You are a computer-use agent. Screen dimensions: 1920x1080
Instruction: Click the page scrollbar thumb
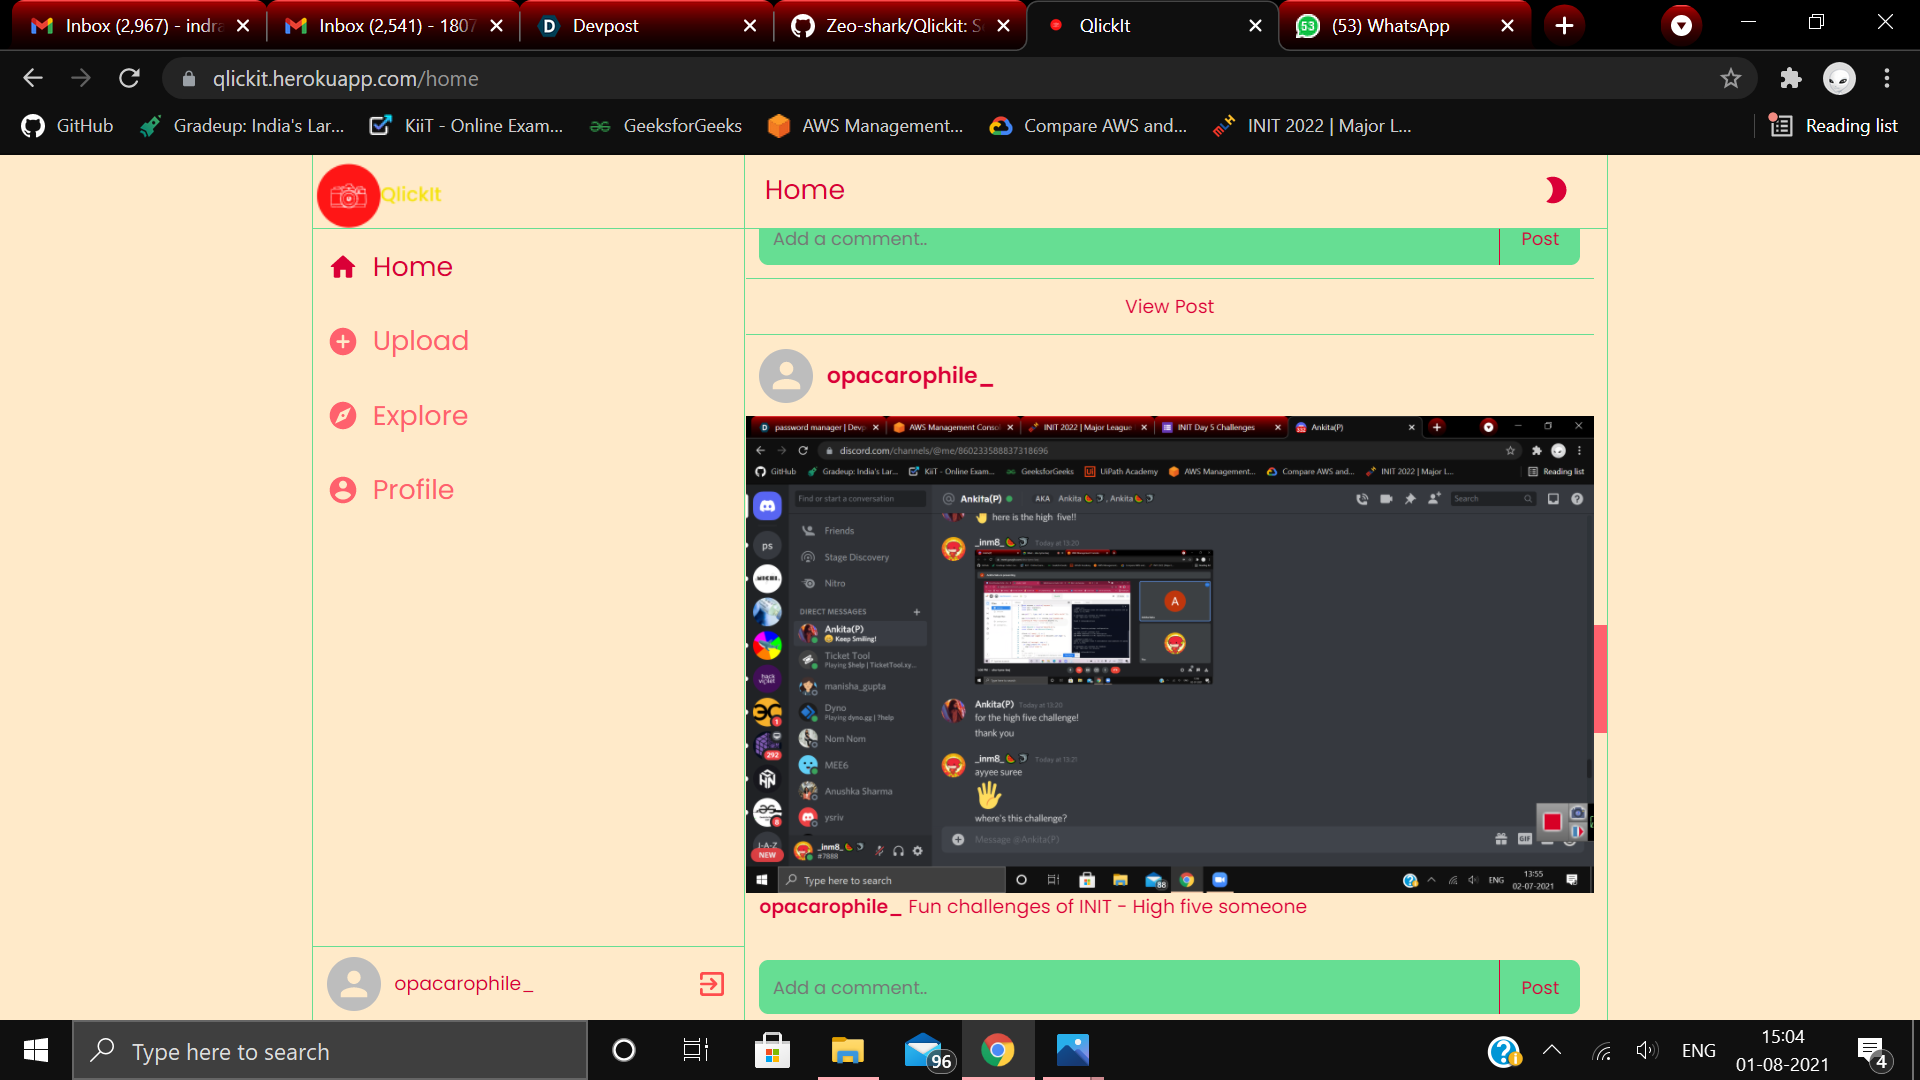[x=1600, y=679]
